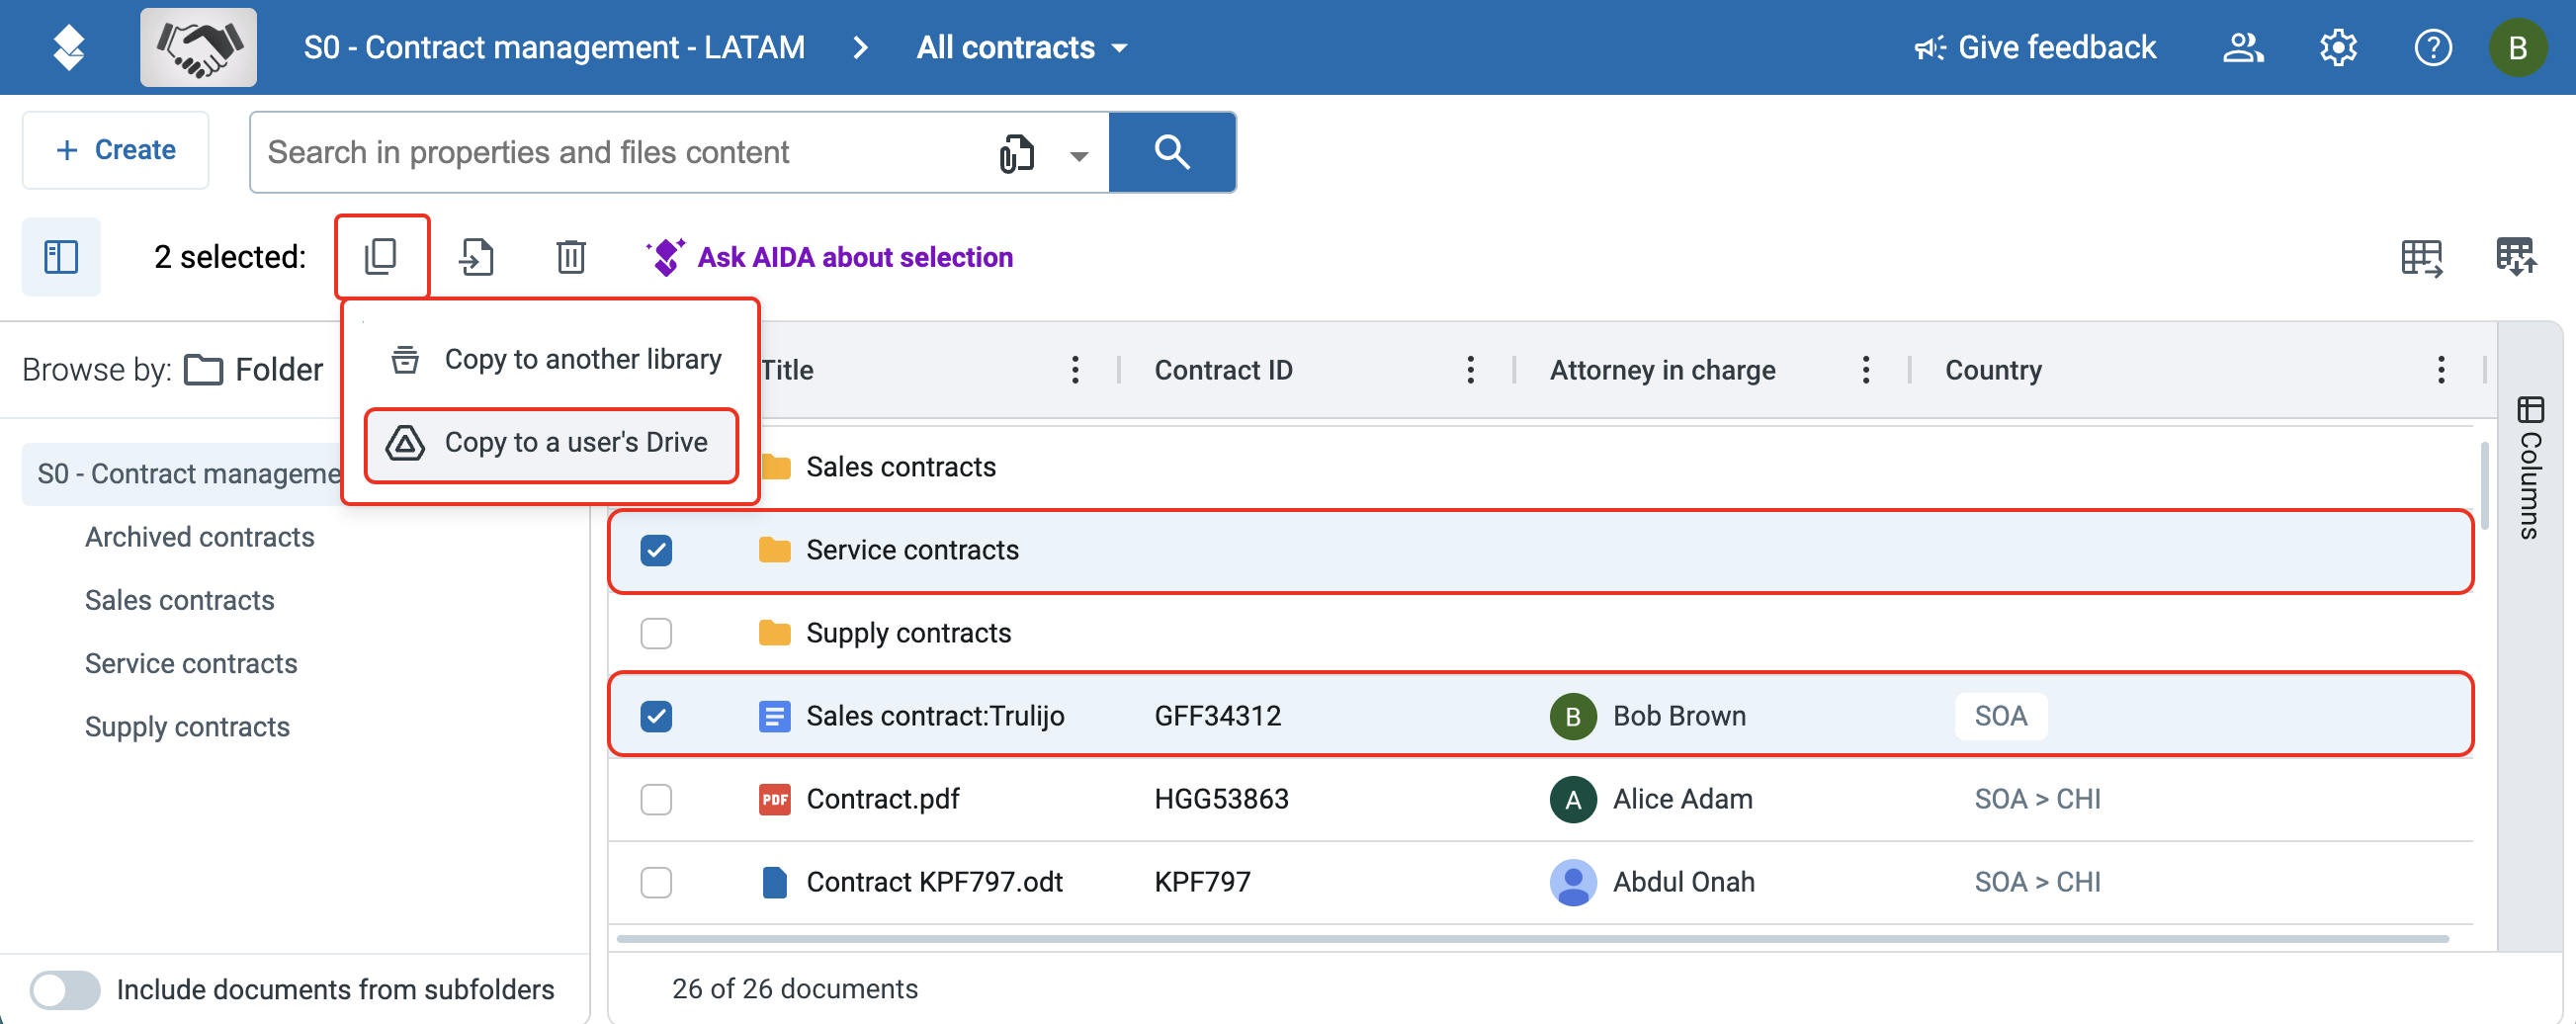Toggle the side panel layout icon
The height and width of the screenshot is (1024, 2576).
61,257
